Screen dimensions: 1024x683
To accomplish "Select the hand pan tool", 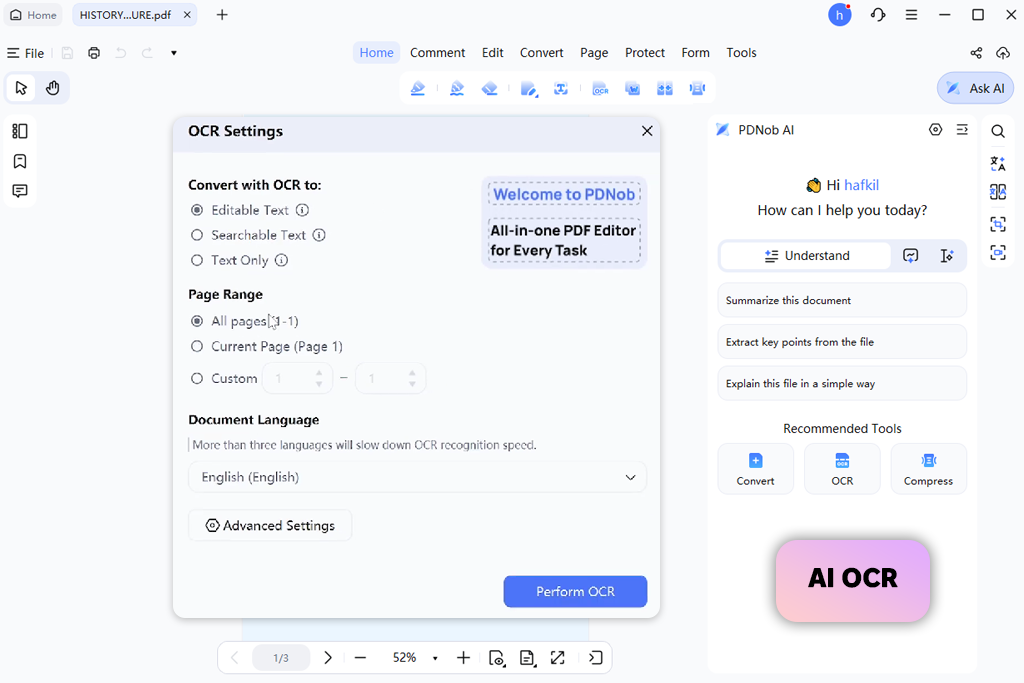I will 52,87.
